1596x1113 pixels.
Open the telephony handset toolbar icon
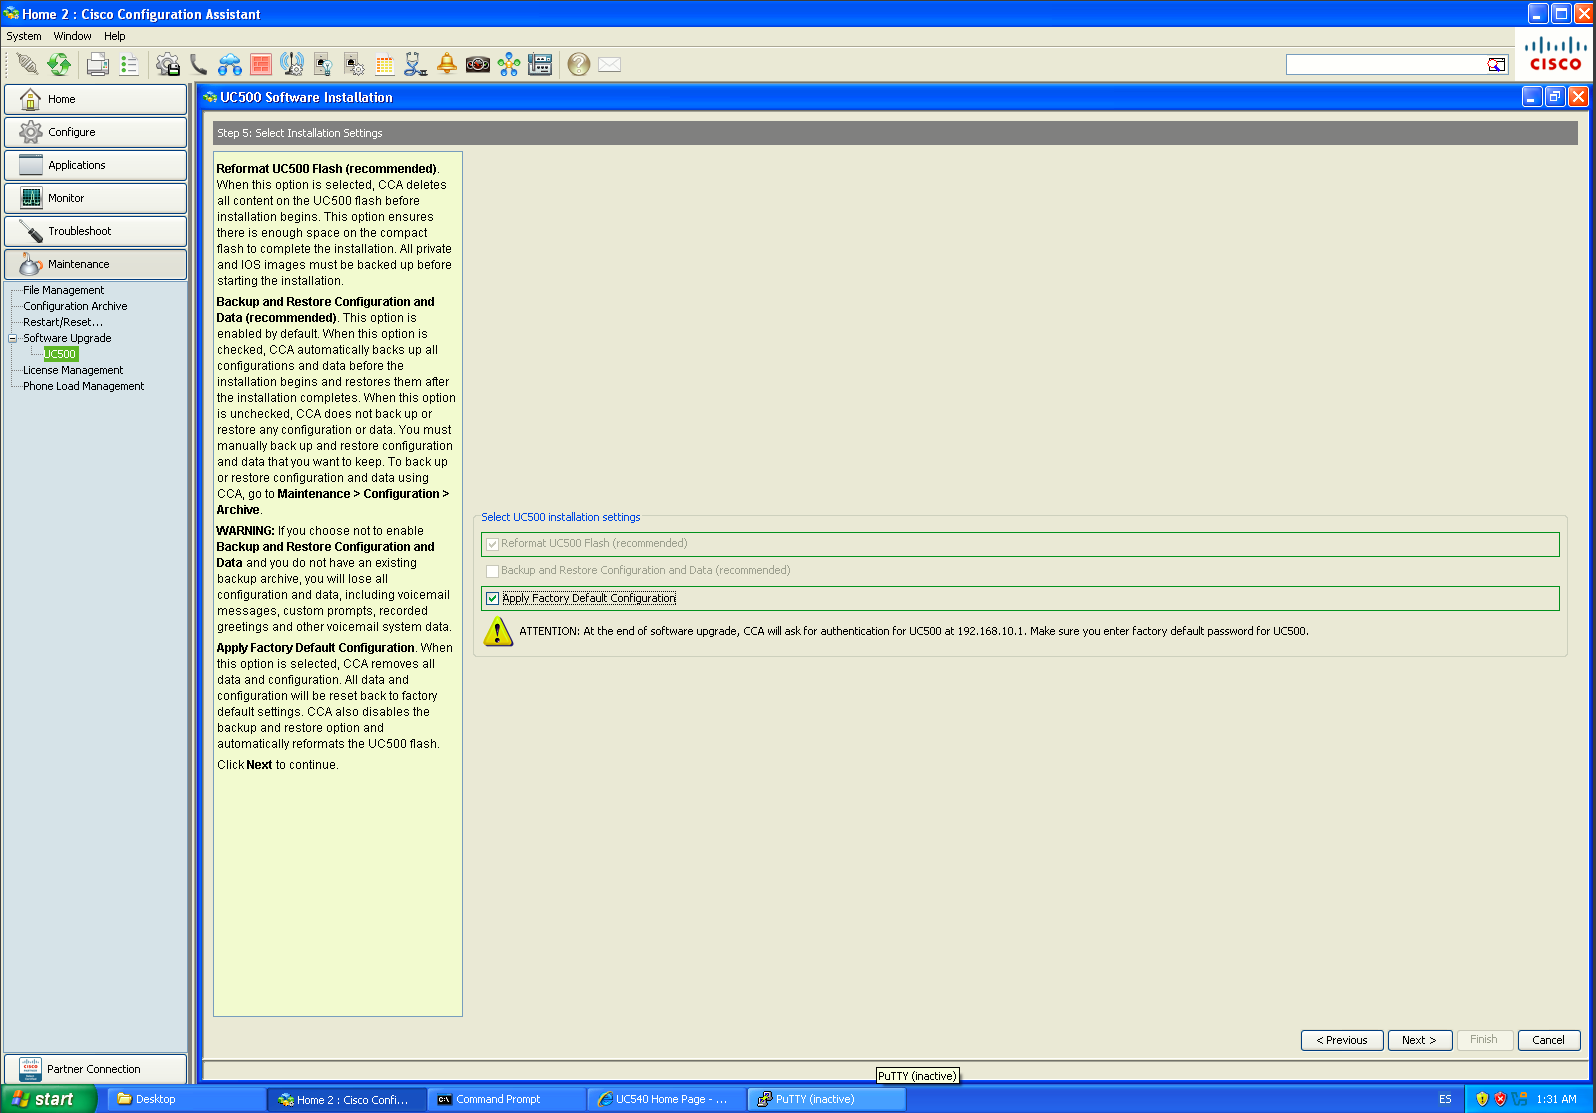click(199, 64)
